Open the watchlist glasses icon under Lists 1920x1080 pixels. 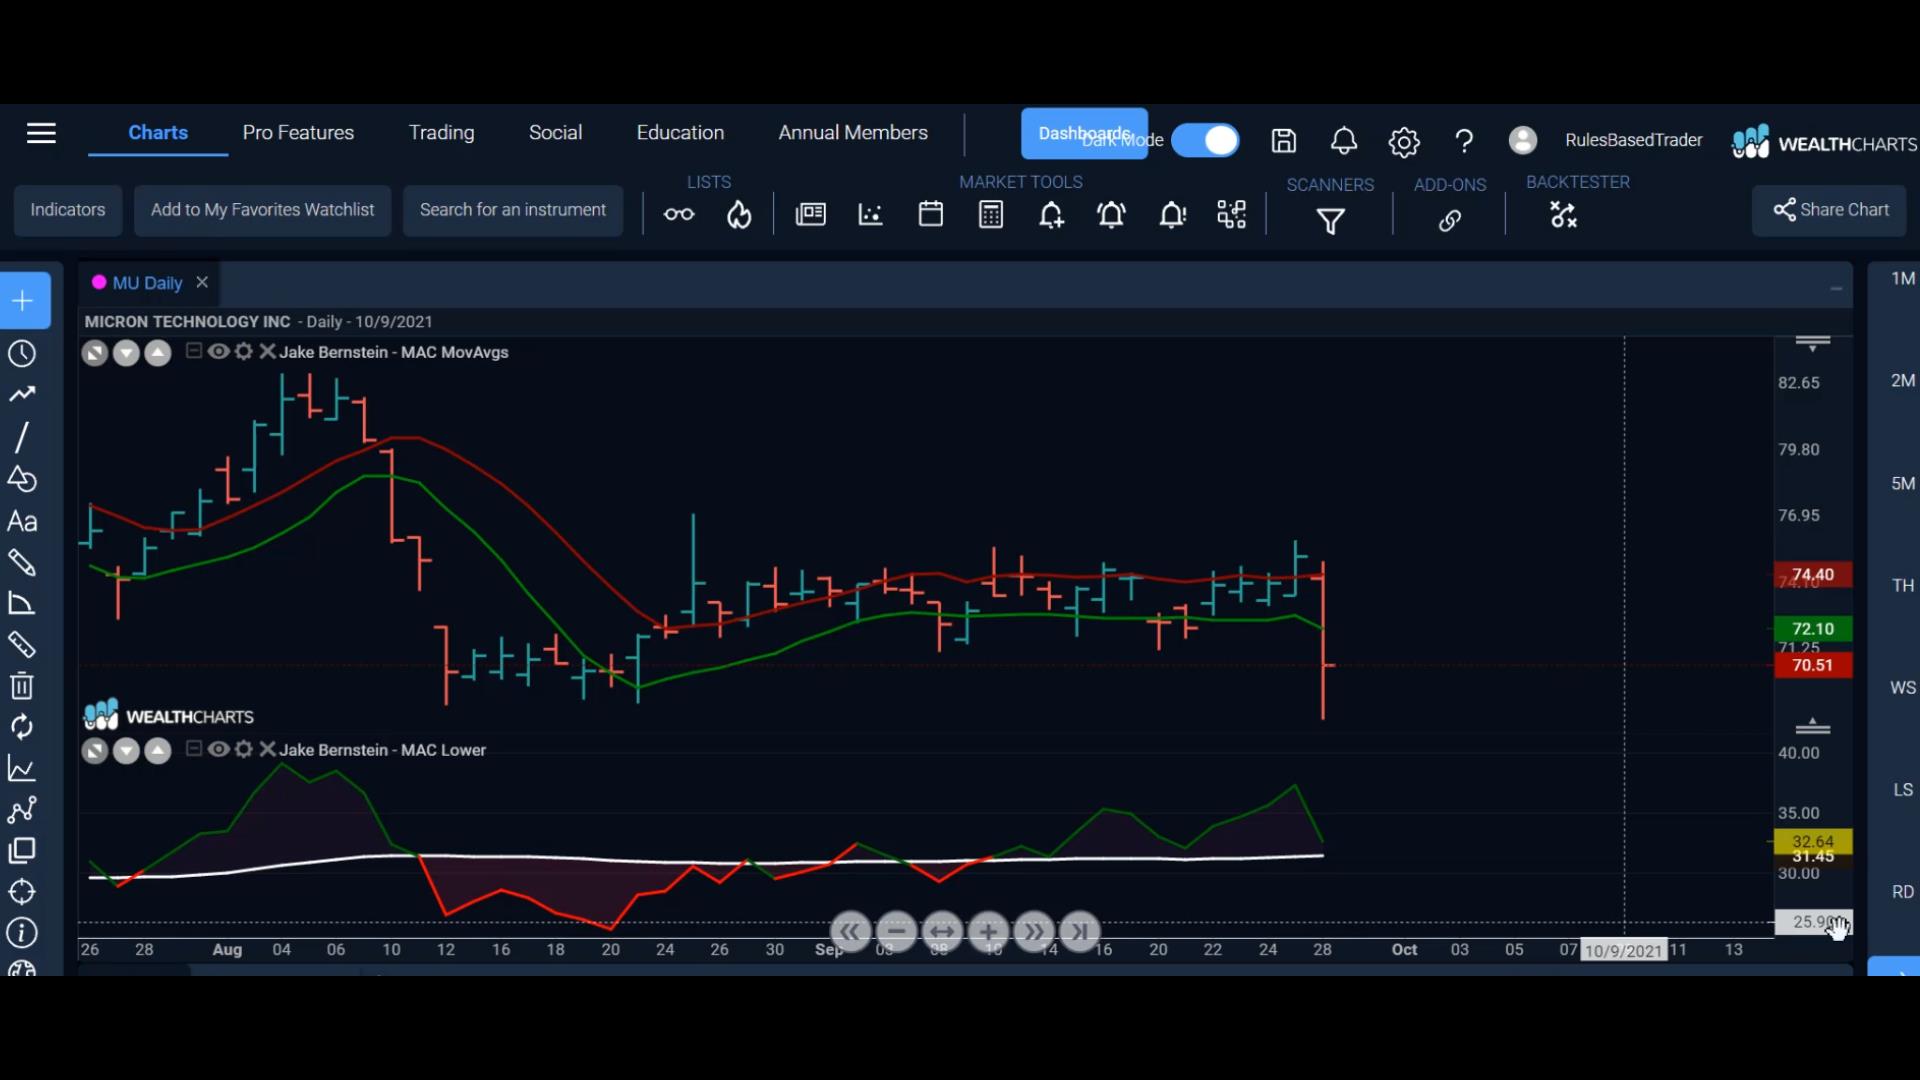click(679, 214)
